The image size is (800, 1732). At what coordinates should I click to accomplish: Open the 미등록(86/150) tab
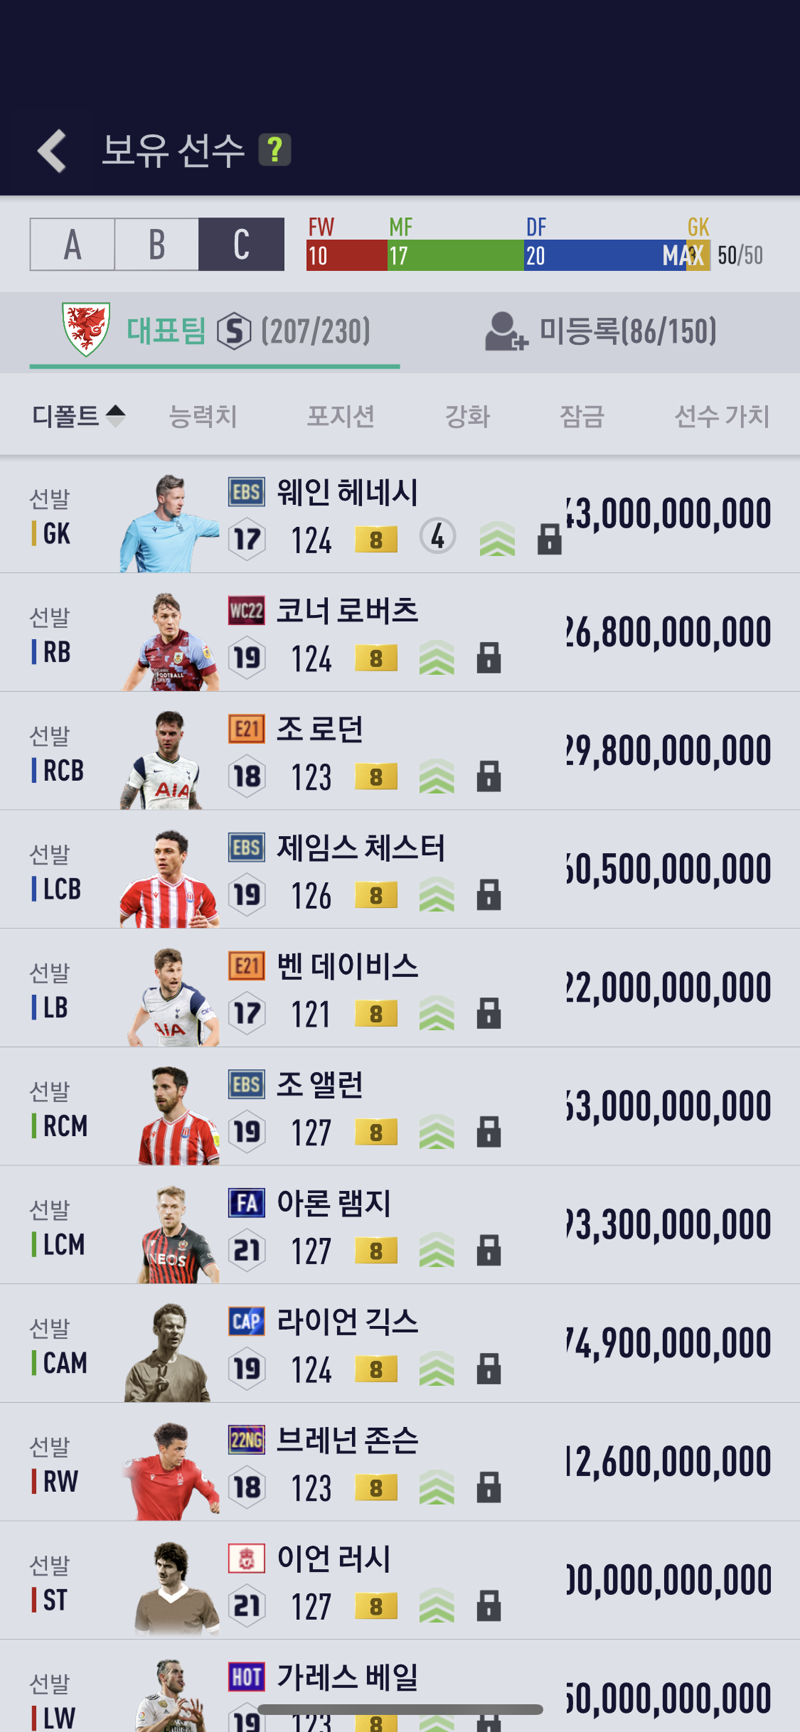(601, 331)
